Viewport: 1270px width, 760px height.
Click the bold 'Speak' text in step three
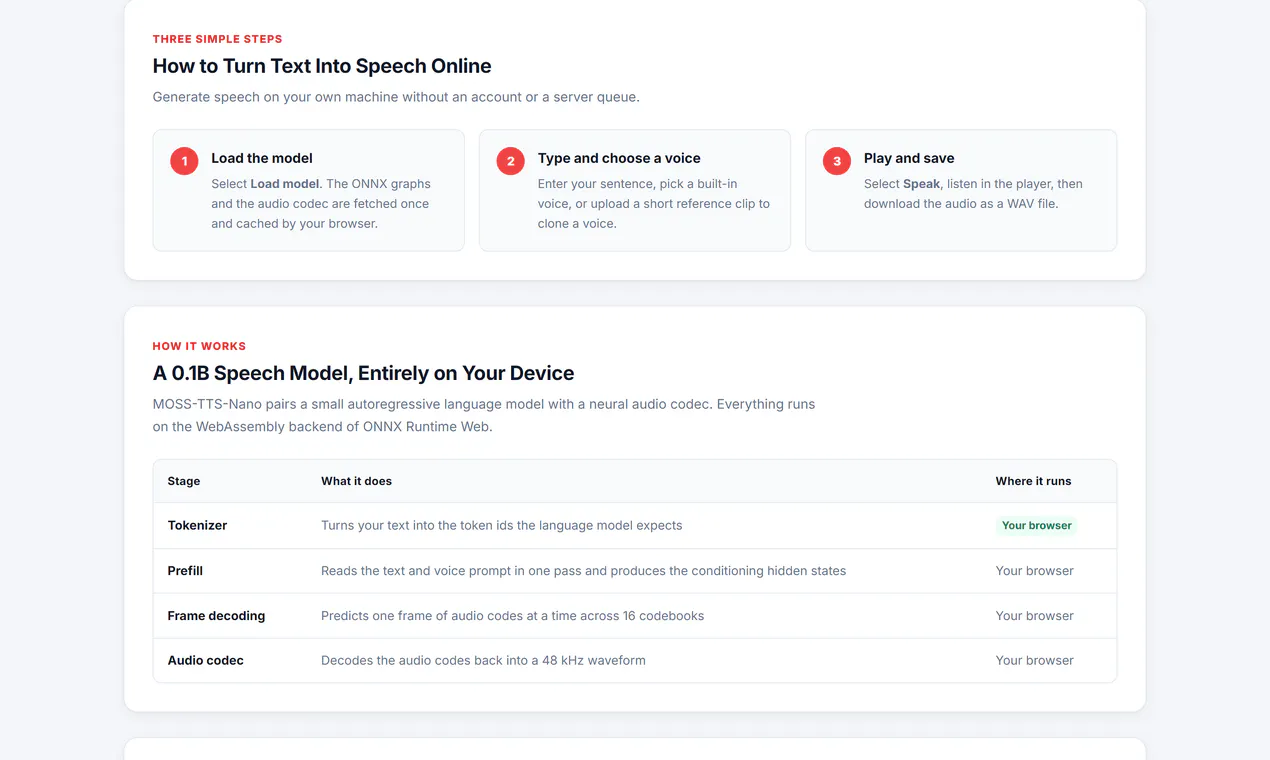(x=922, y=184)
